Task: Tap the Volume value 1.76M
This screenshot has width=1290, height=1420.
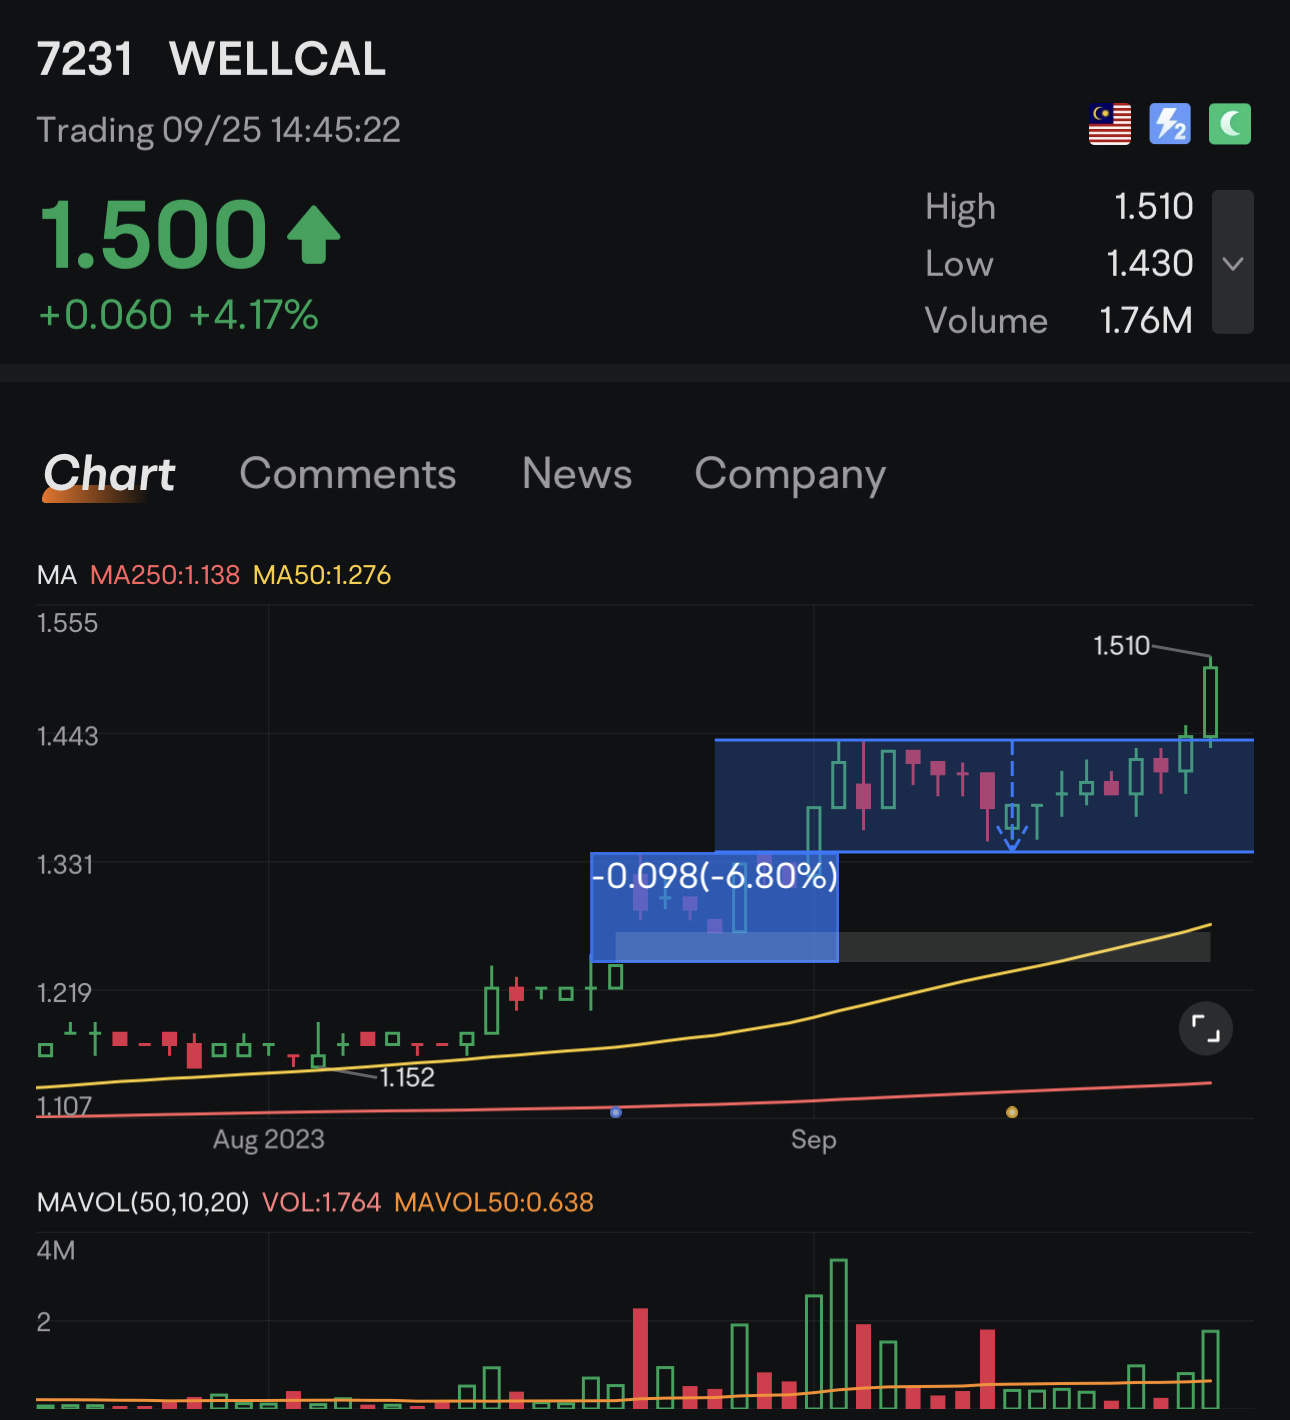Action: pyautogui.click(x=1146, y=321)
